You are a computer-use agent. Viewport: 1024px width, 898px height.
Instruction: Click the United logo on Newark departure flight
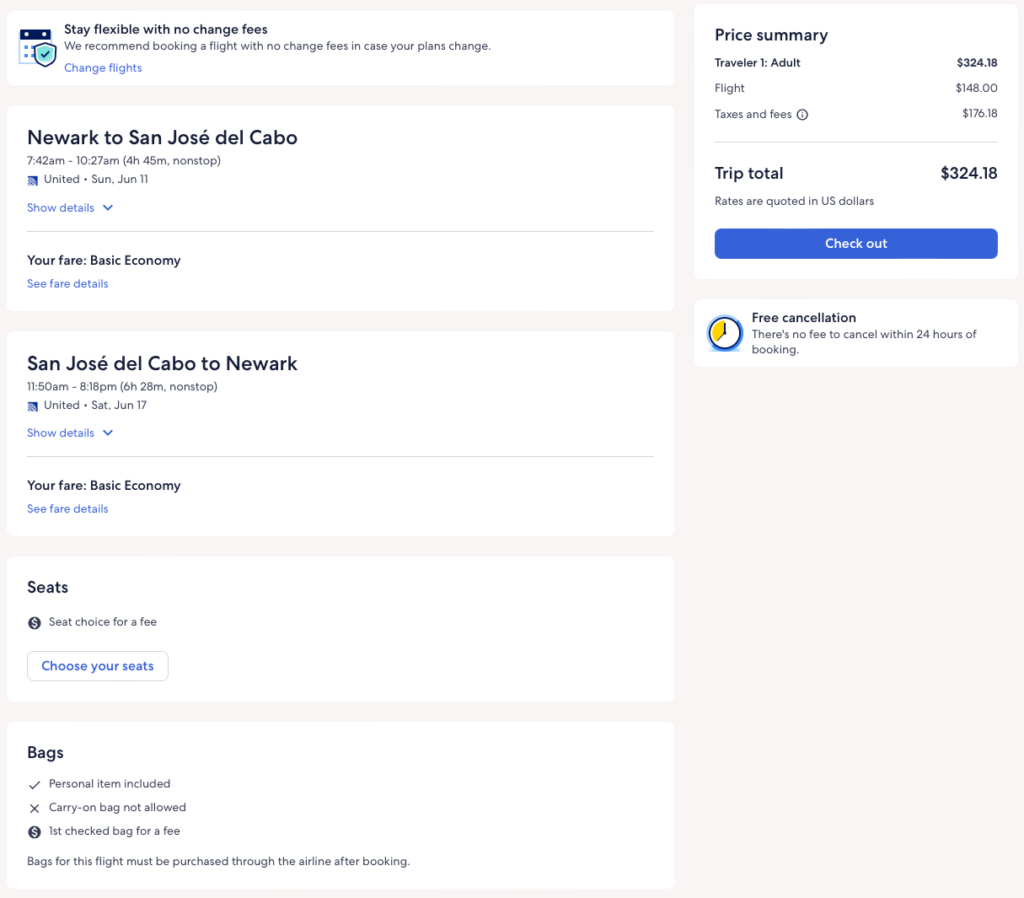point(33,180)
